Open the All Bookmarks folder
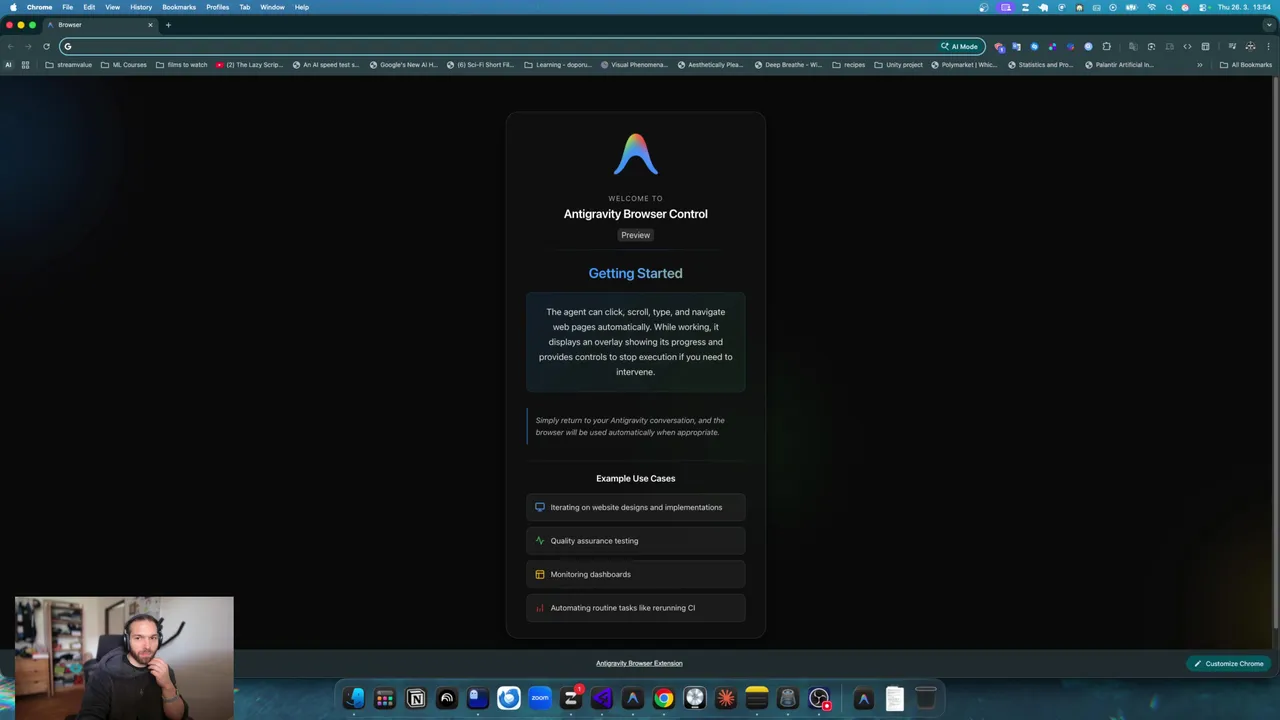1280x720 pixels. (x=1245, y=65)
